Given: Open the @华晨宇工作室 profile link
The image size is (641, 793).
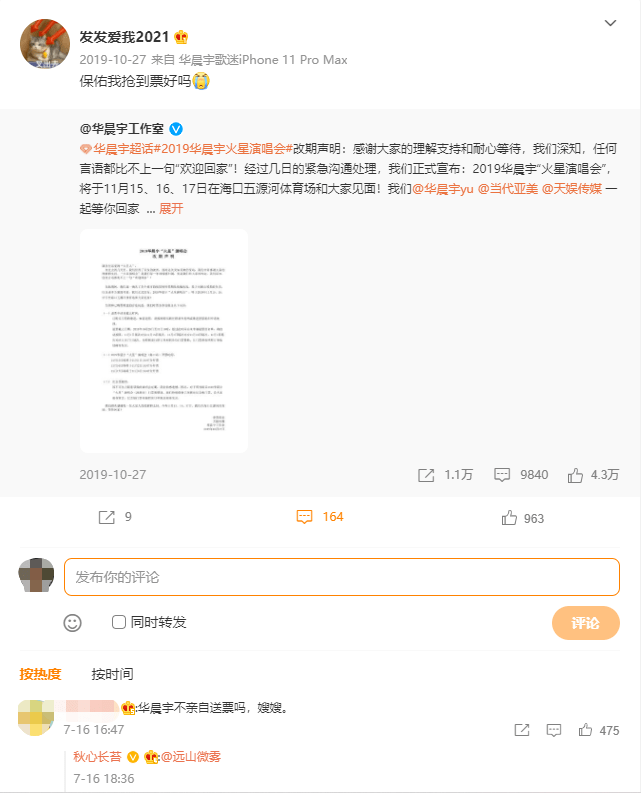Looking at the screenshot, I should click(121, 129).
